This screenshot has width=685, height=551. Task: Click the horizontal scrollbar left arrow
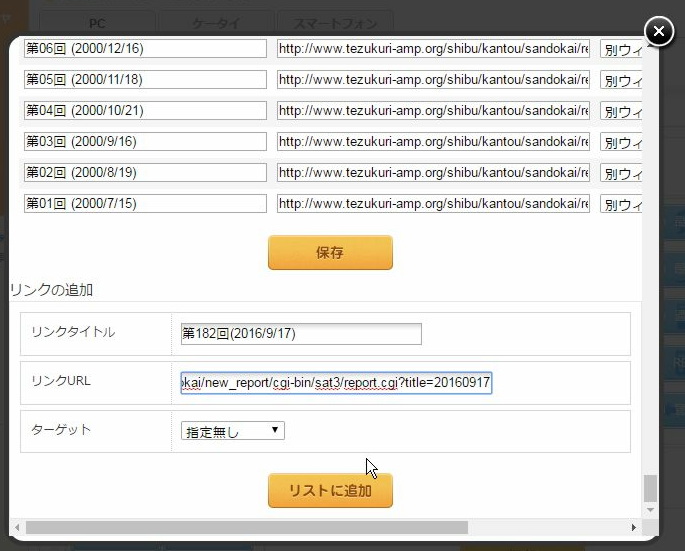[x=17, y=527]
